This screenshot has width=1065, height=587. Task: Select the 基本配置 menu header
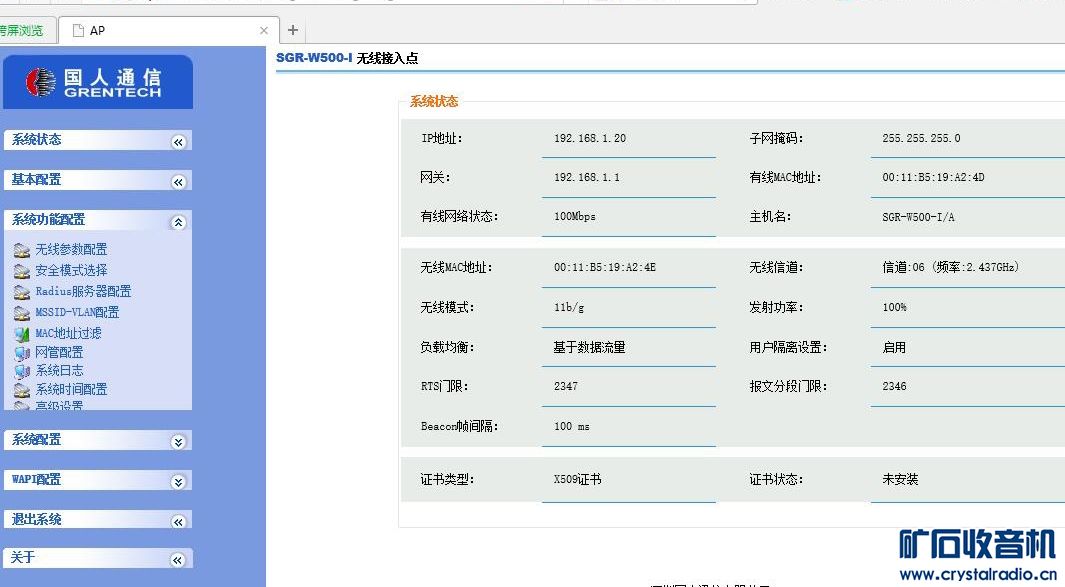point(98,180)
